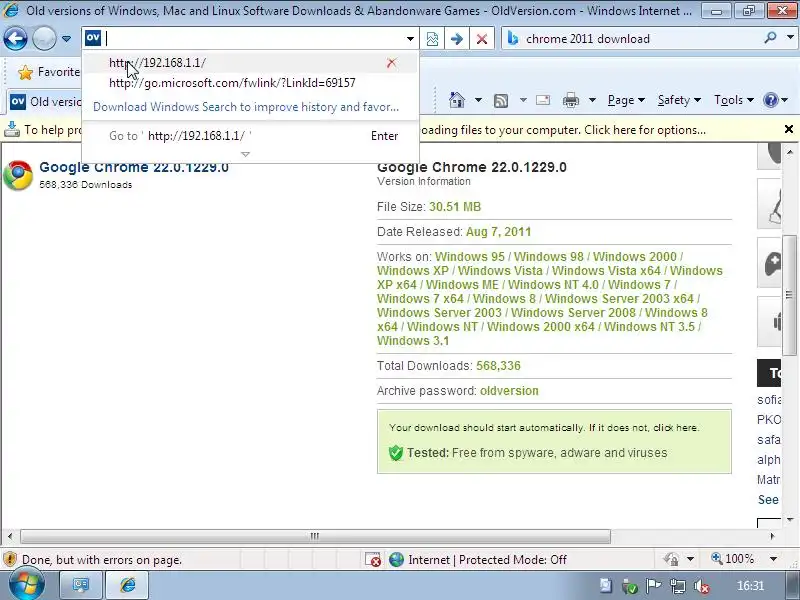Click the muted volume tray icon

pos(702,586)
